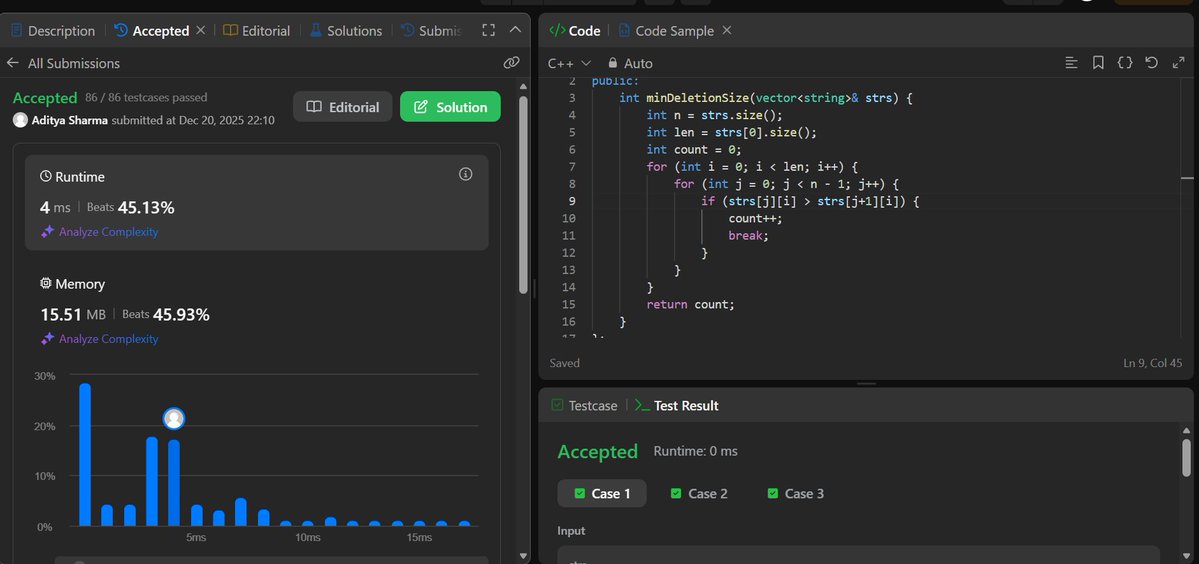This screenshot has height=564, width=1199.
Task: Expand left panel to fullscreen icon
Action: click(x=489, y=31)
